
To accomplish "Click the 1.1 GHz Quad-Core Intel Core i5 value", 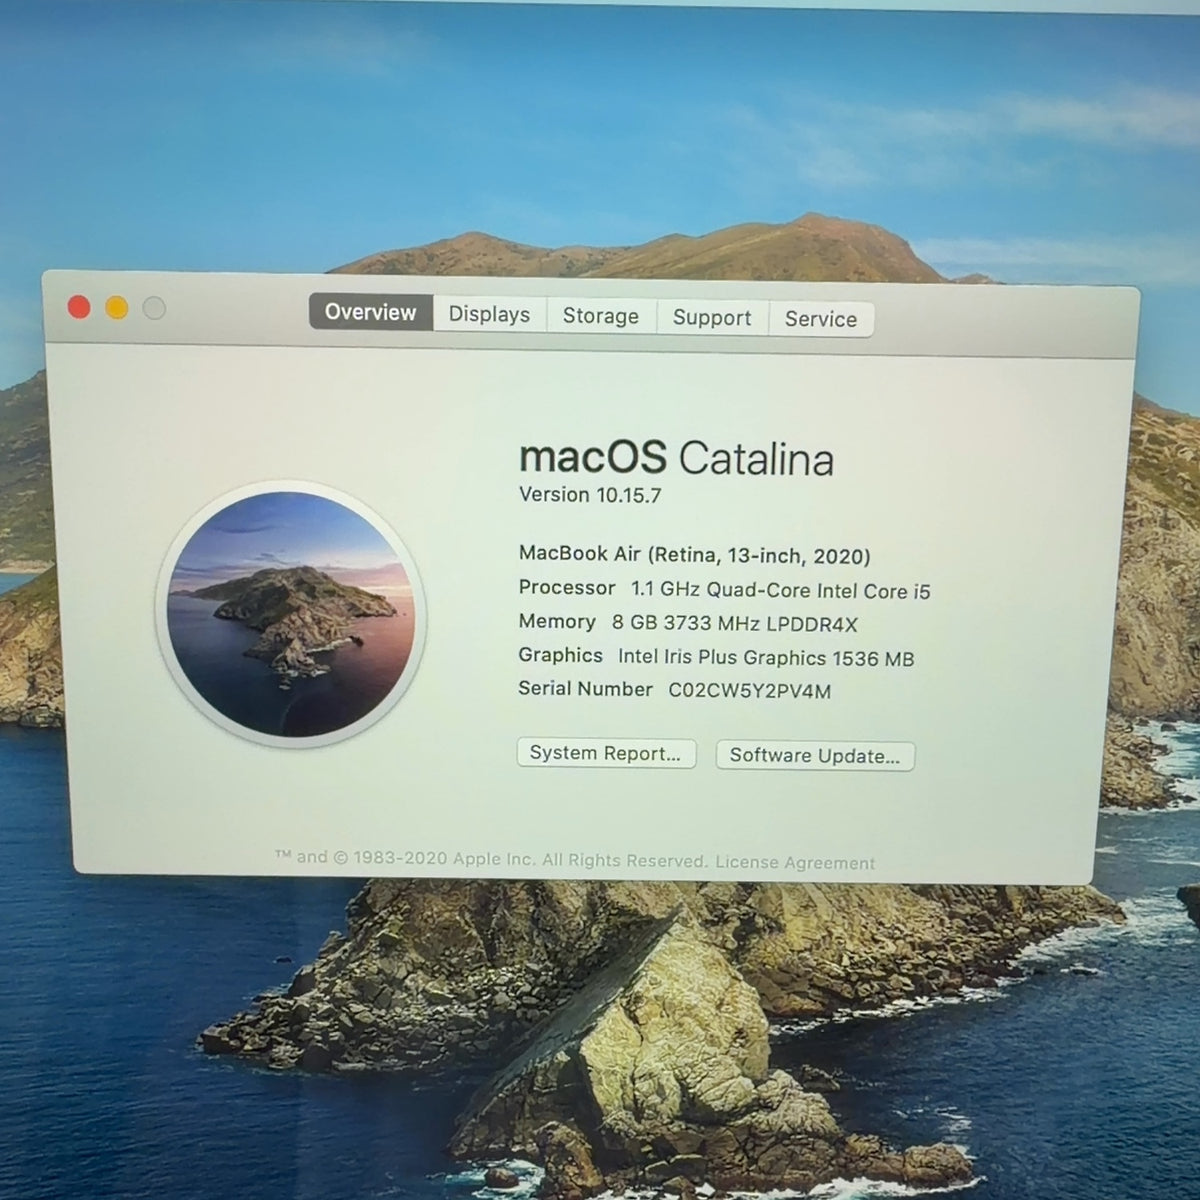I will coord(780,590).
